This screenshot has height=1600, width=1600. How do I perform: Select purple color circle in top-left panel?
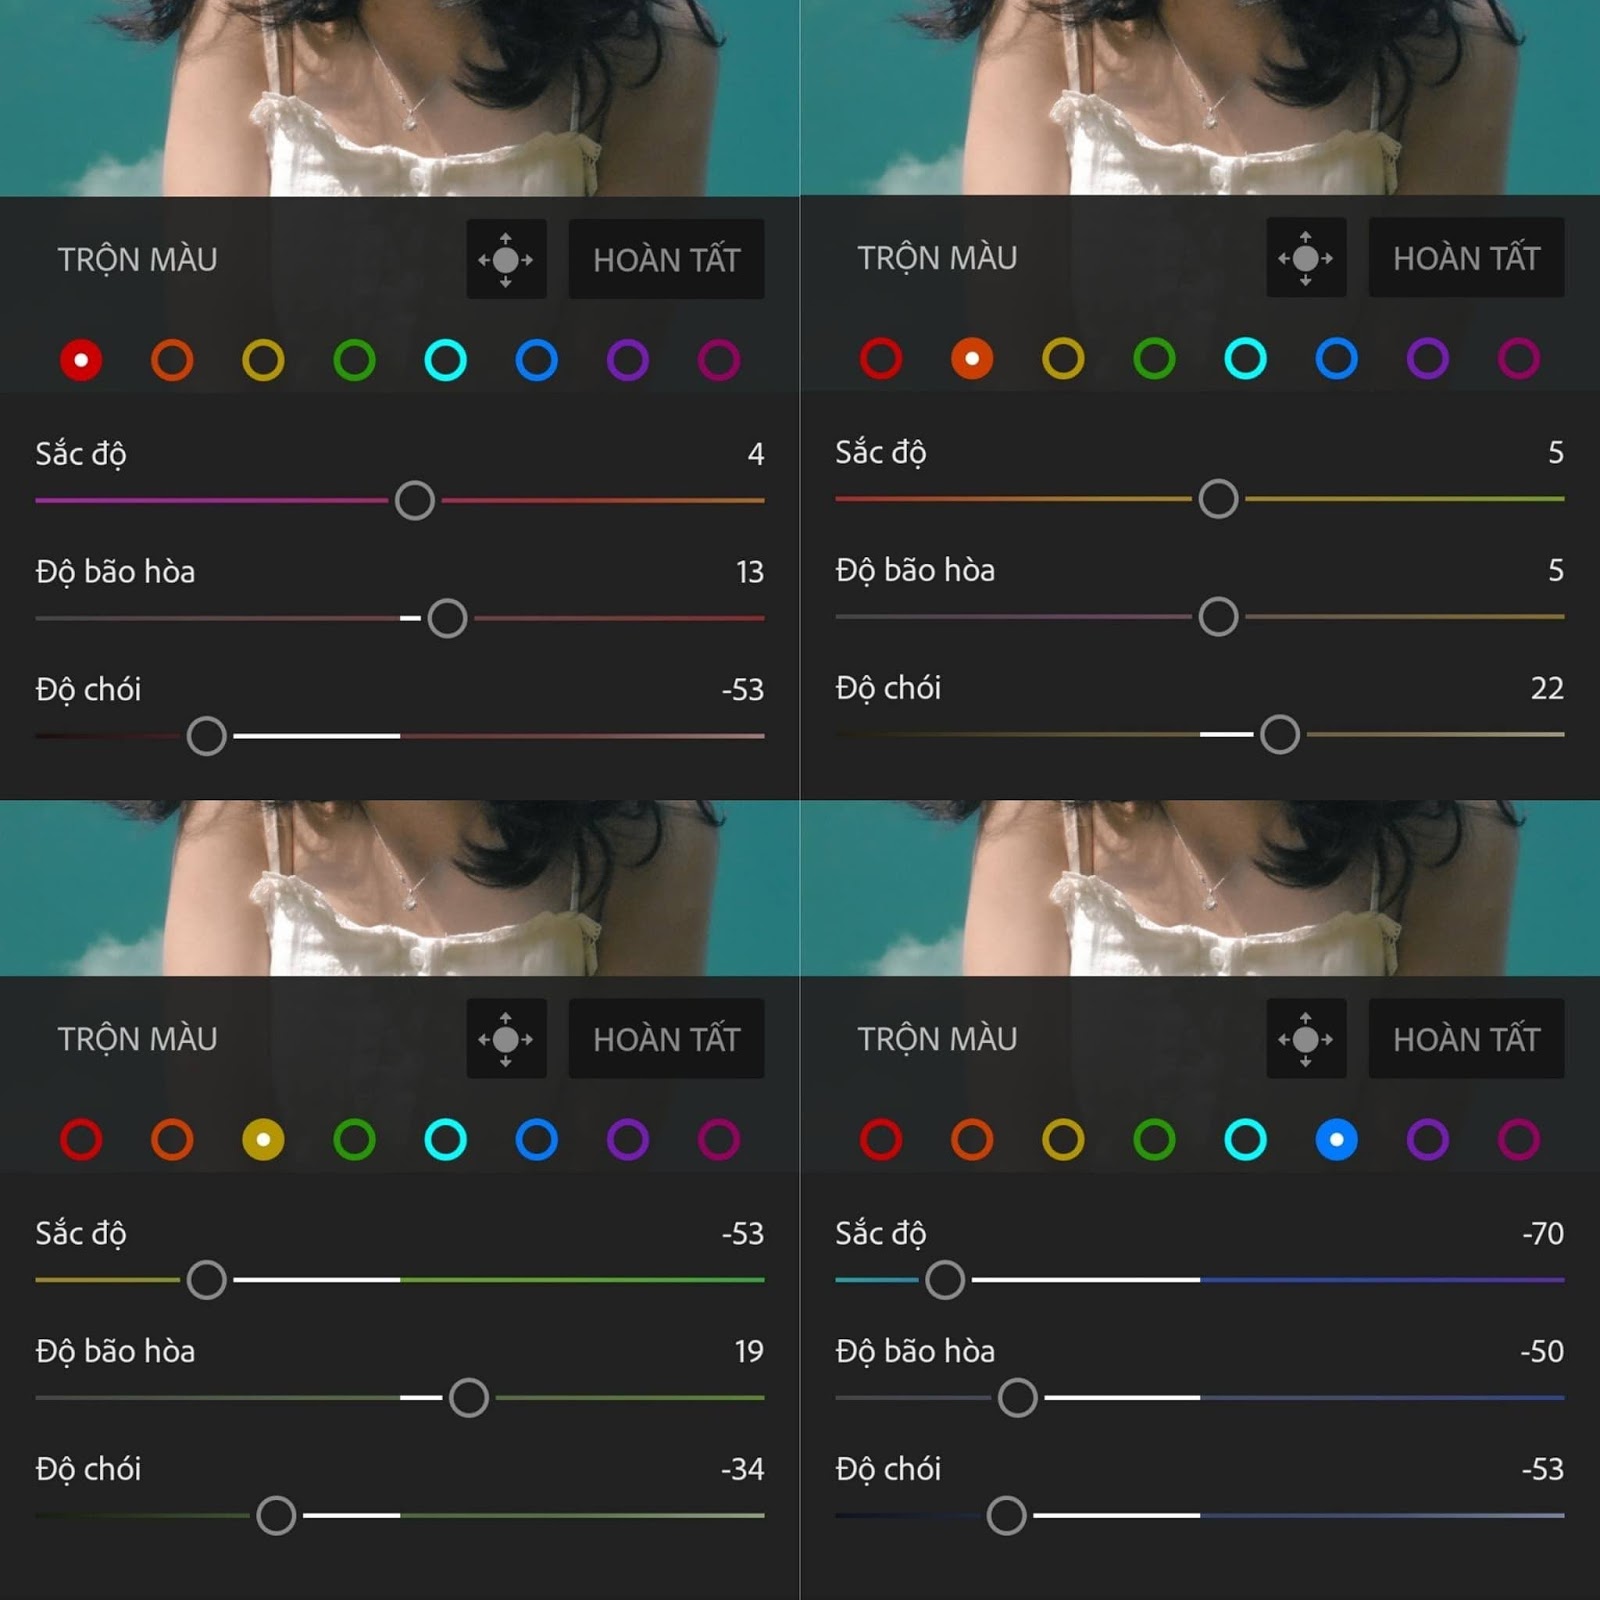coord(627,360)
